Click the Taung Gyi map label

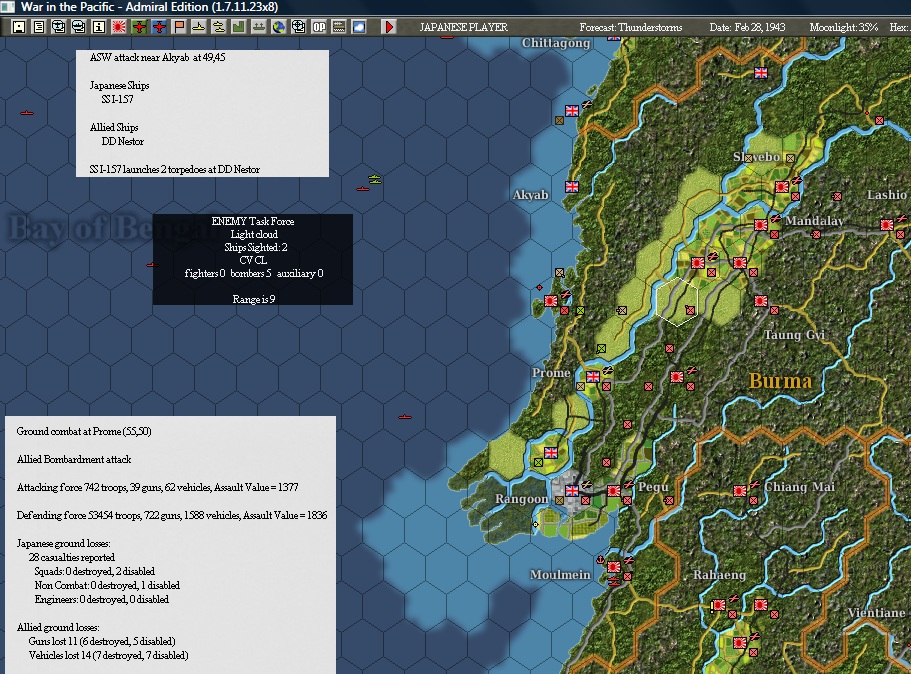tap(794, 335)
